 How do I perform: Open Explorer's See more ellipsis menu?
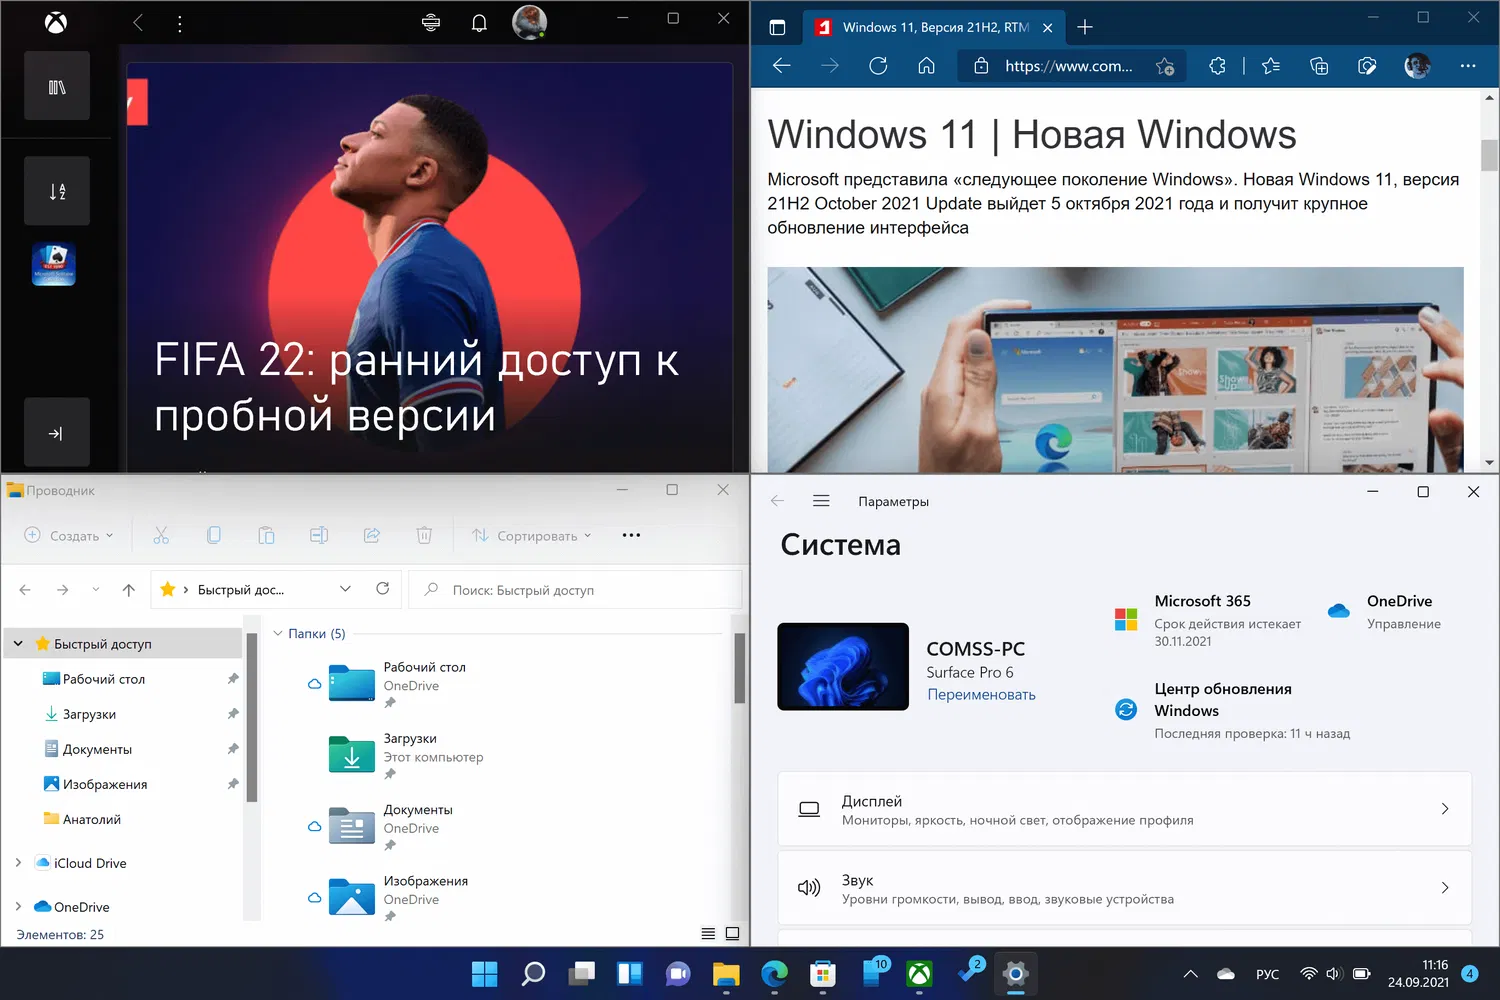[x=631, y=536]
